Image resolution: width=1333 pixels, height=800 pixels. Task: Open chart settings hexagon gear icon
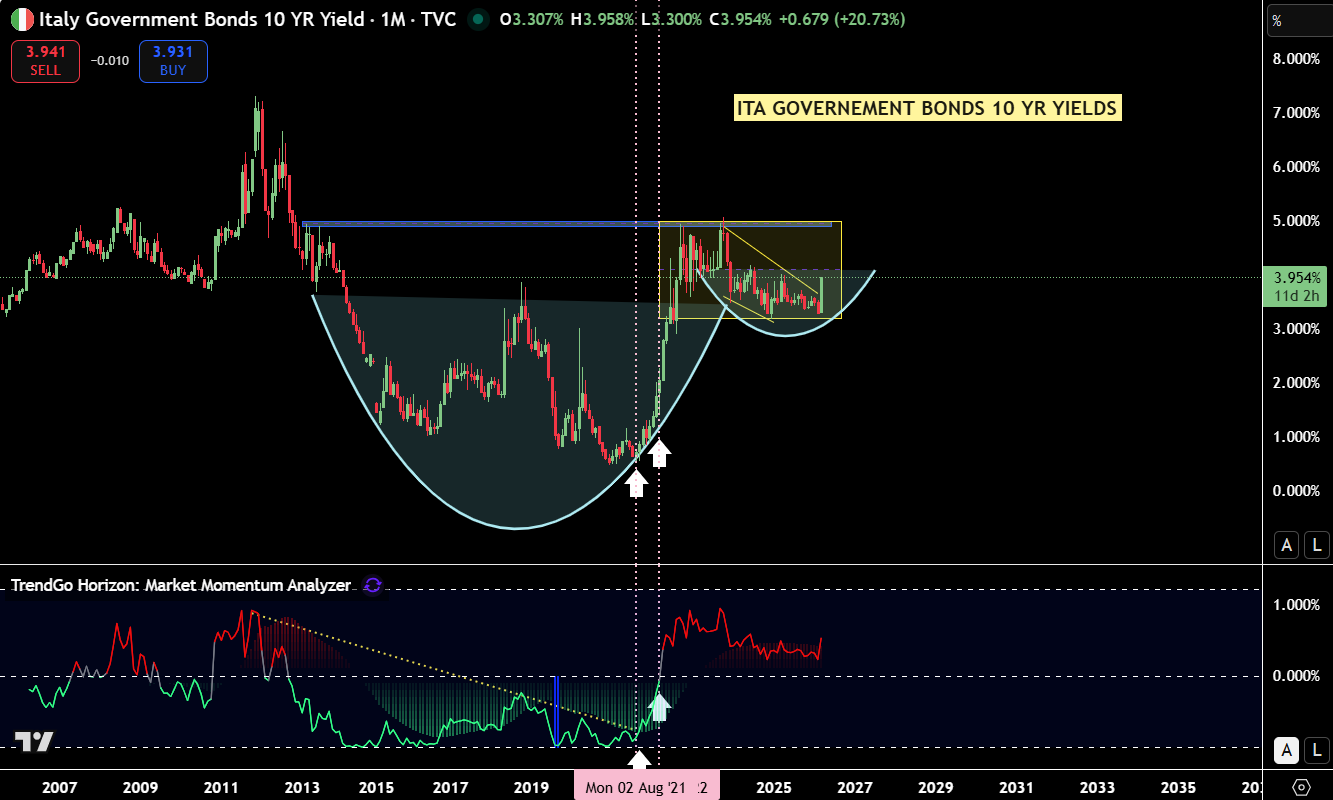coord(1301,786)
